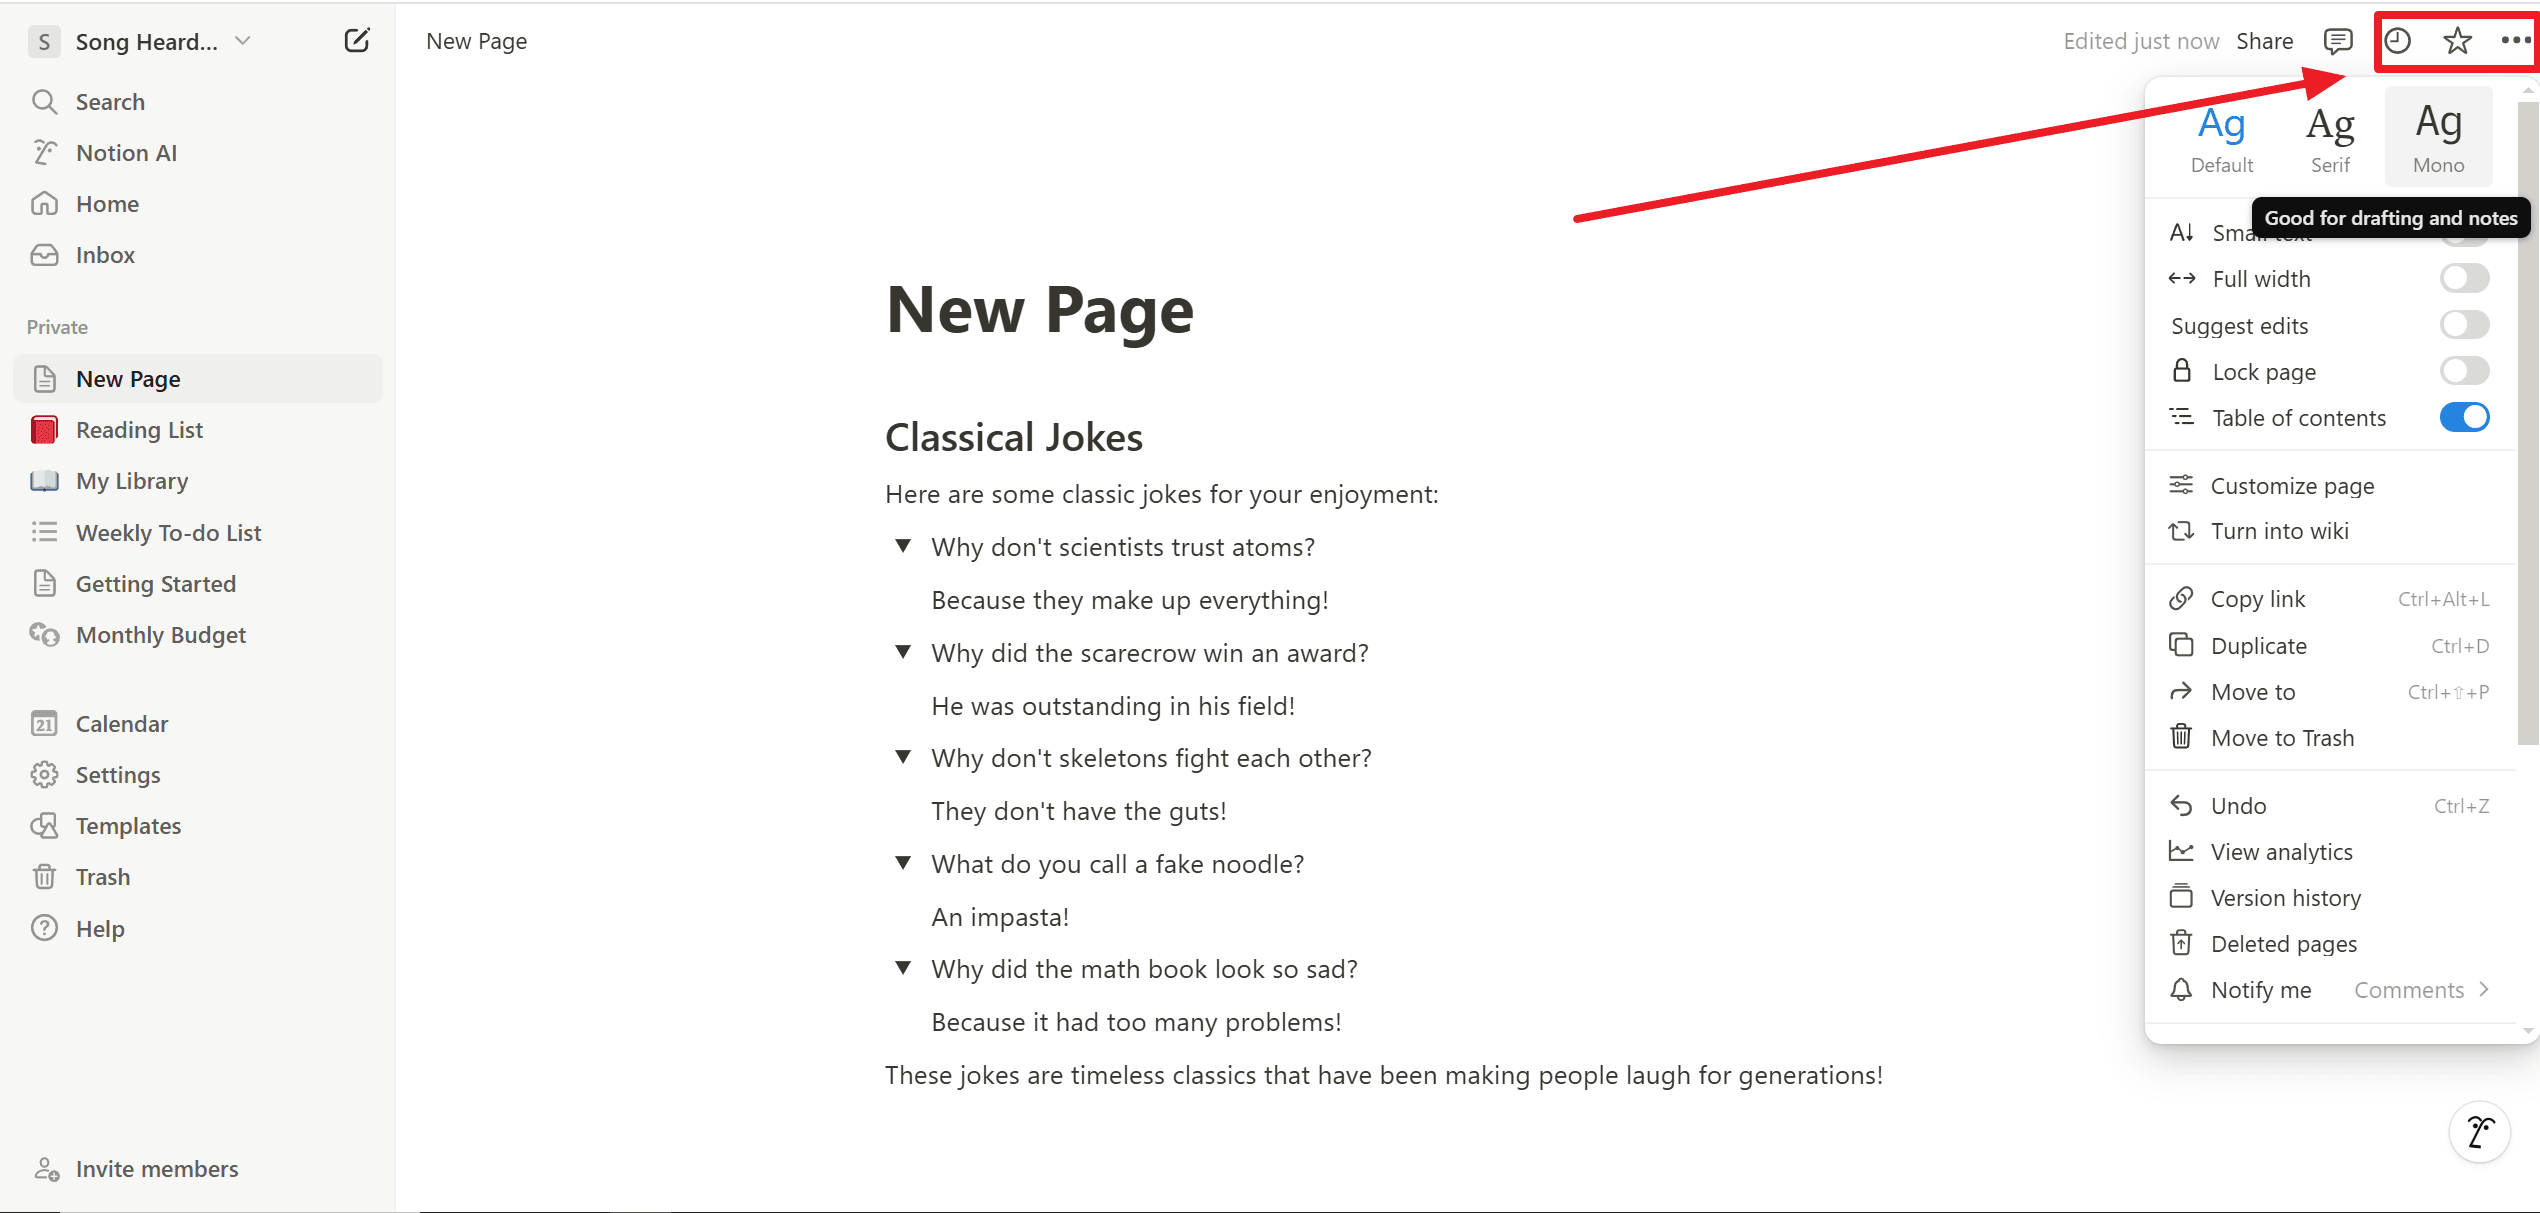The height and width of the screenshot is (1213, 2540).
Task: Click the Search sidebar input field
Action: click(x=110, y=100)
